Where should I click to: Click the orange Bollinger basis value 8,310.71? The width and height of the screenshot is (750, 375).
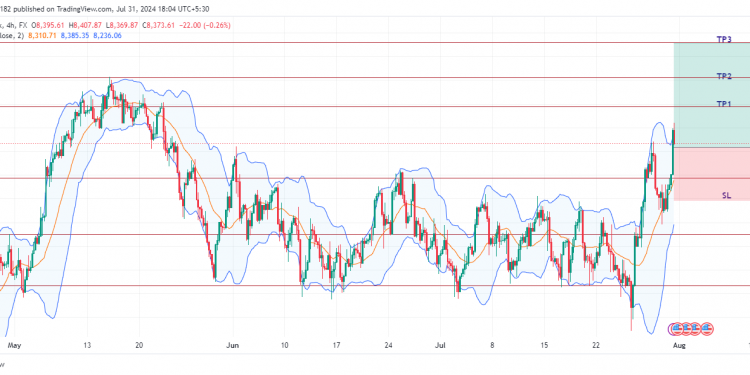point(42,35)
